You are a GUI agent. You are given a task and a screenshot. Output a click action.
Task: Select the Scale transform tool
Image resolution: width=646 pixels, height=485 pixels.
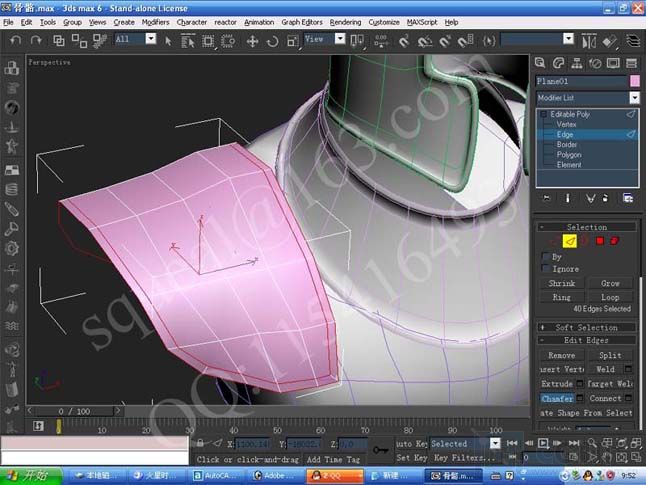(292, 41)
